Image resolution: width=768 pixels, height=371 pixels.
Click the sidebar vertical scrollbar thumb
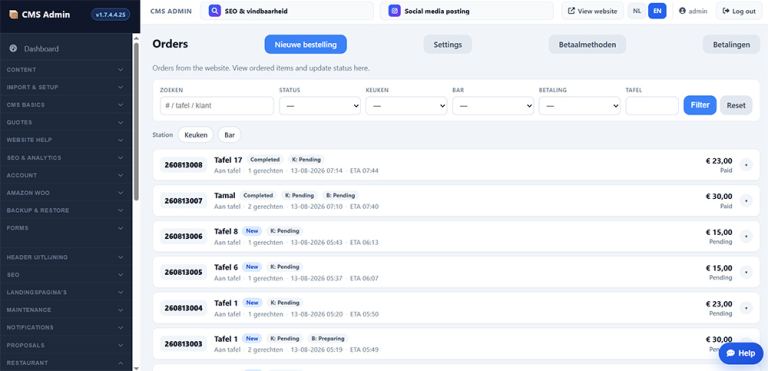click(x=136, y=122)
